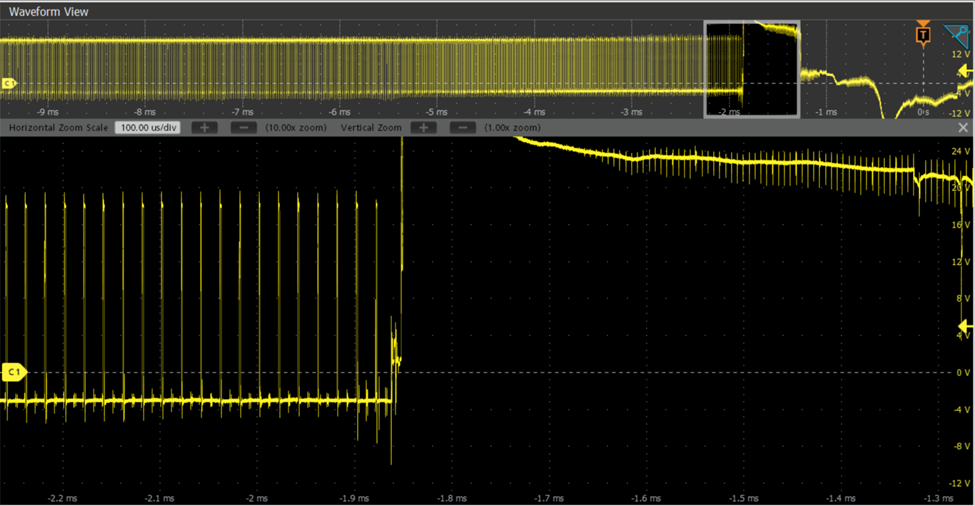Close the zoom view with X
This screenshot has width=975, height=506.
click(963, 127)
